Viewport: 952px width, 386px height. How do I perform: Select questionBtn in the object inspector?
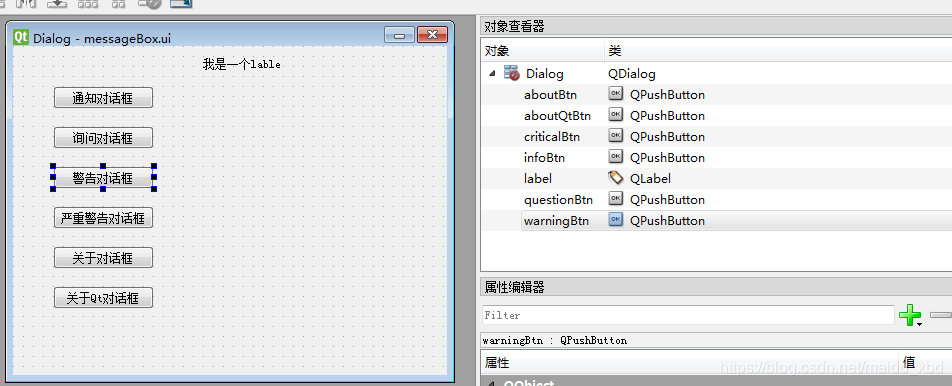click(558, 200)
